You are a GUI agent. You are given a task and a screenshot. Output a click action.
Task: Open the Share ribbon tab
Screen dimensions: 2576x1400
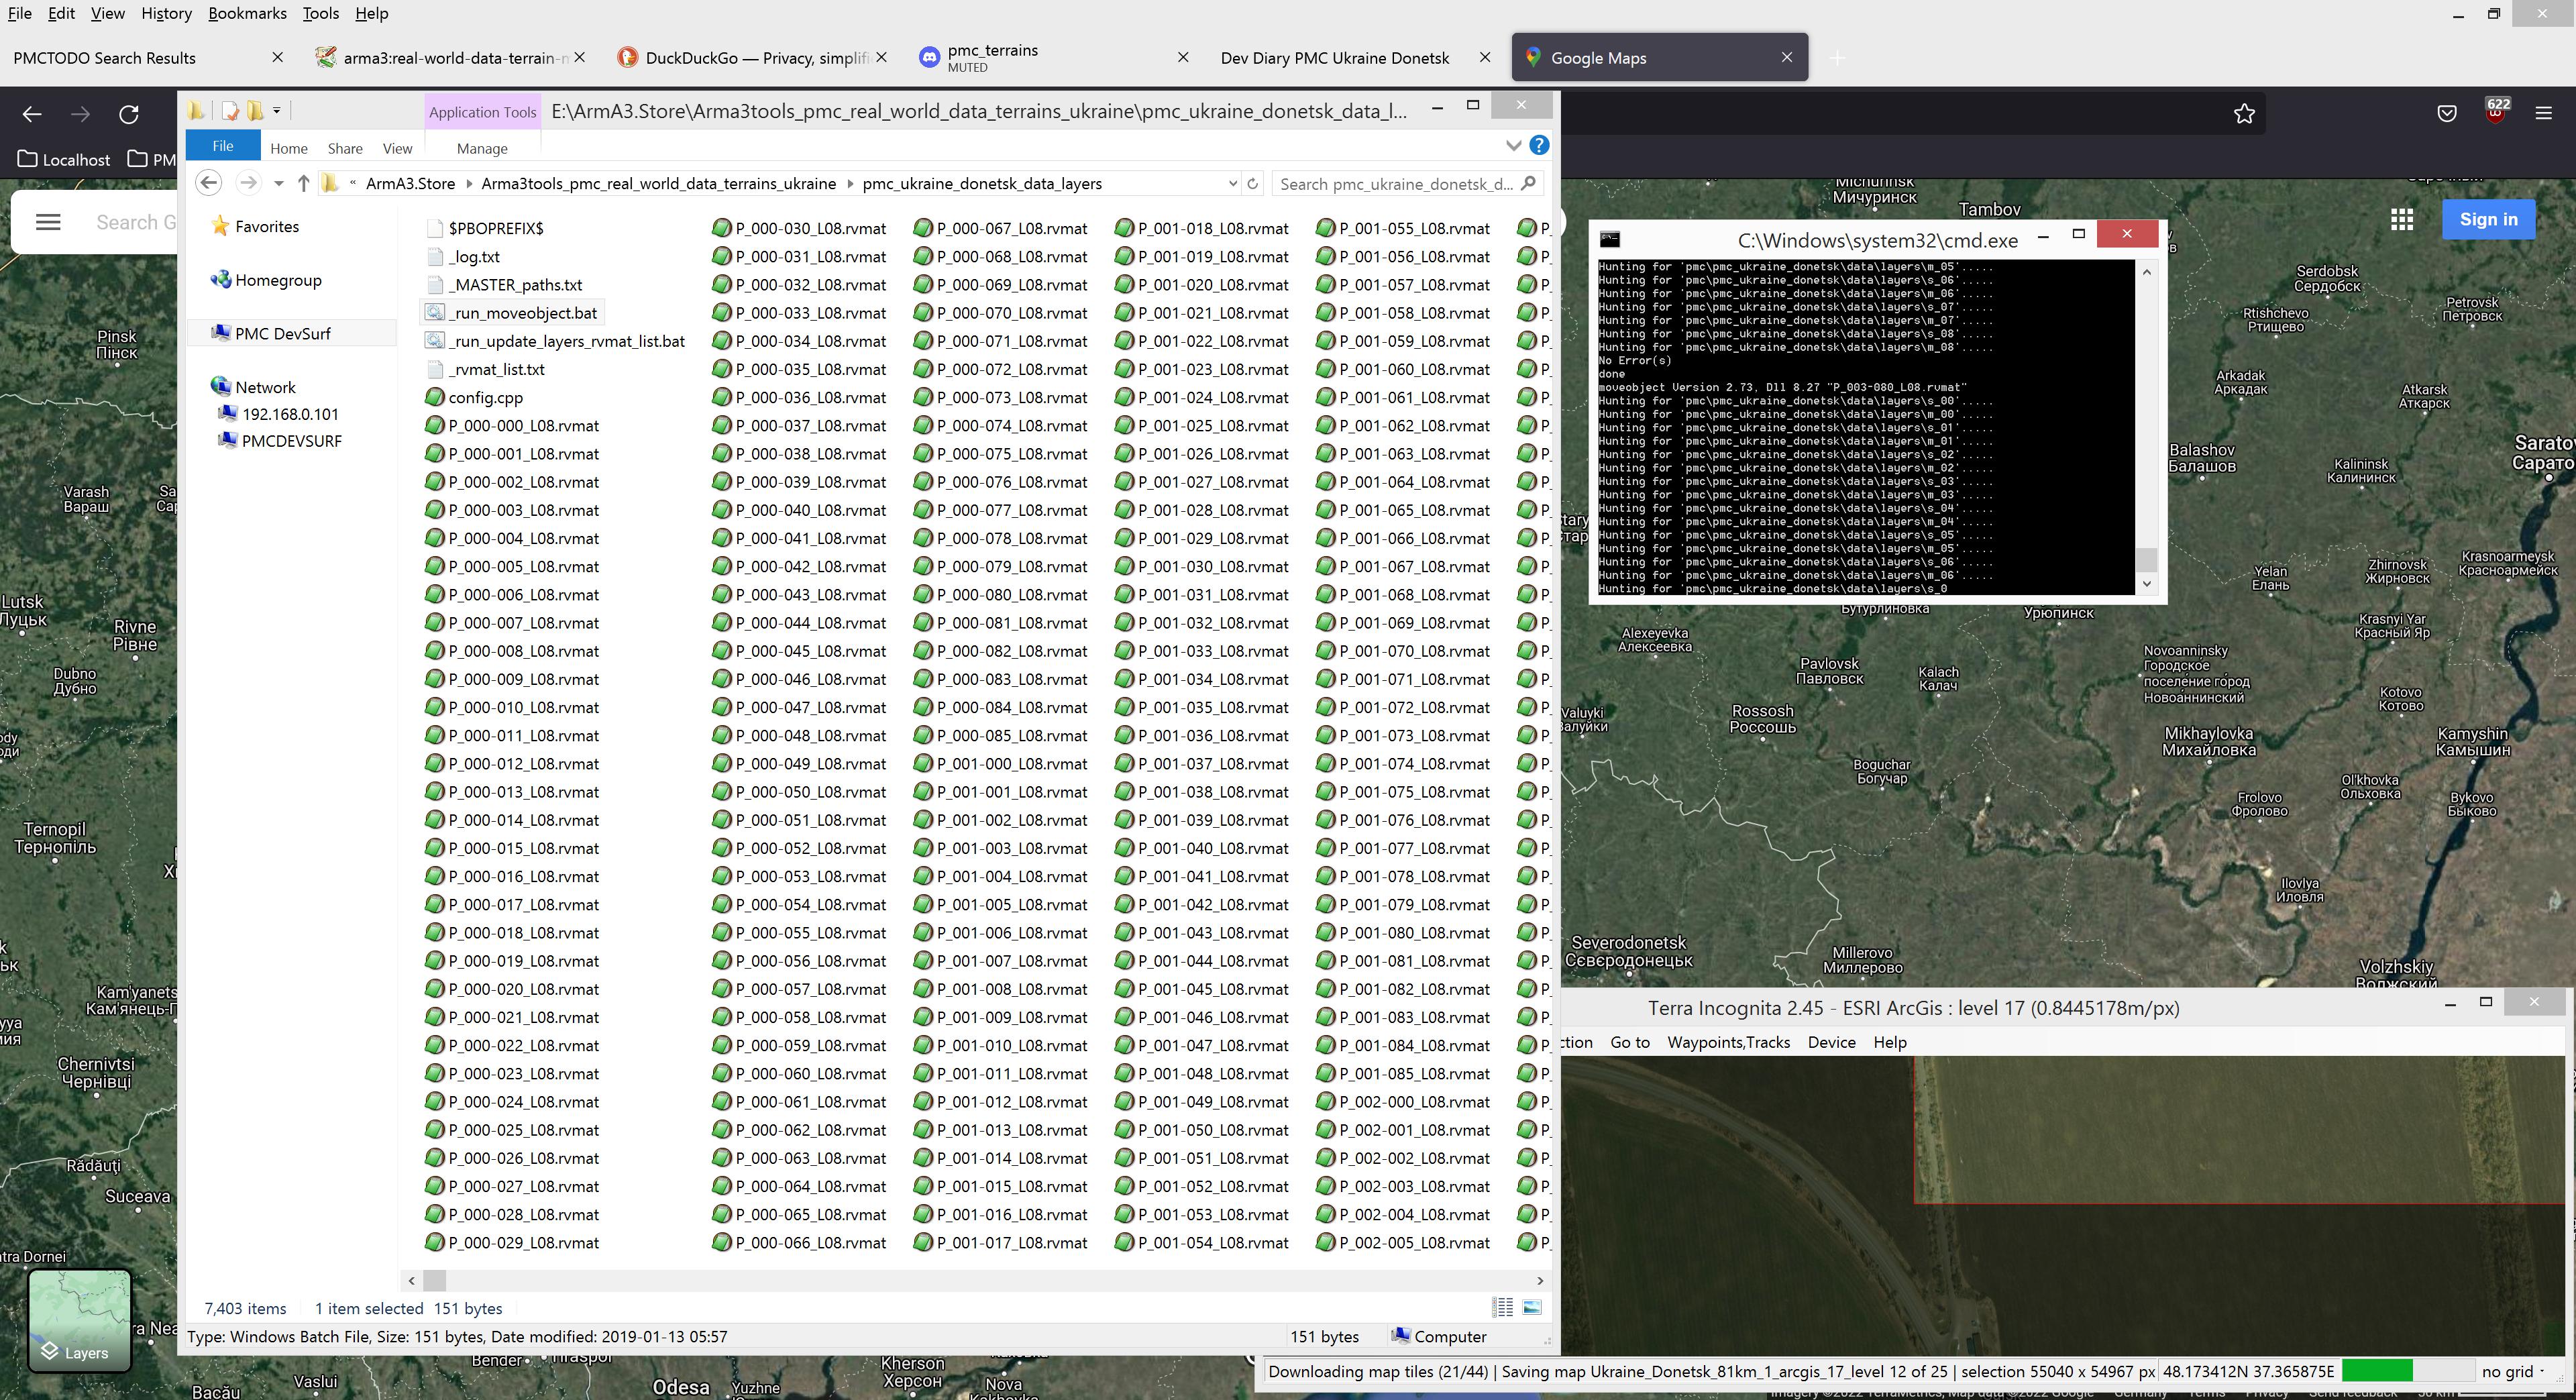pyautogui.click(x=345, y=148)
